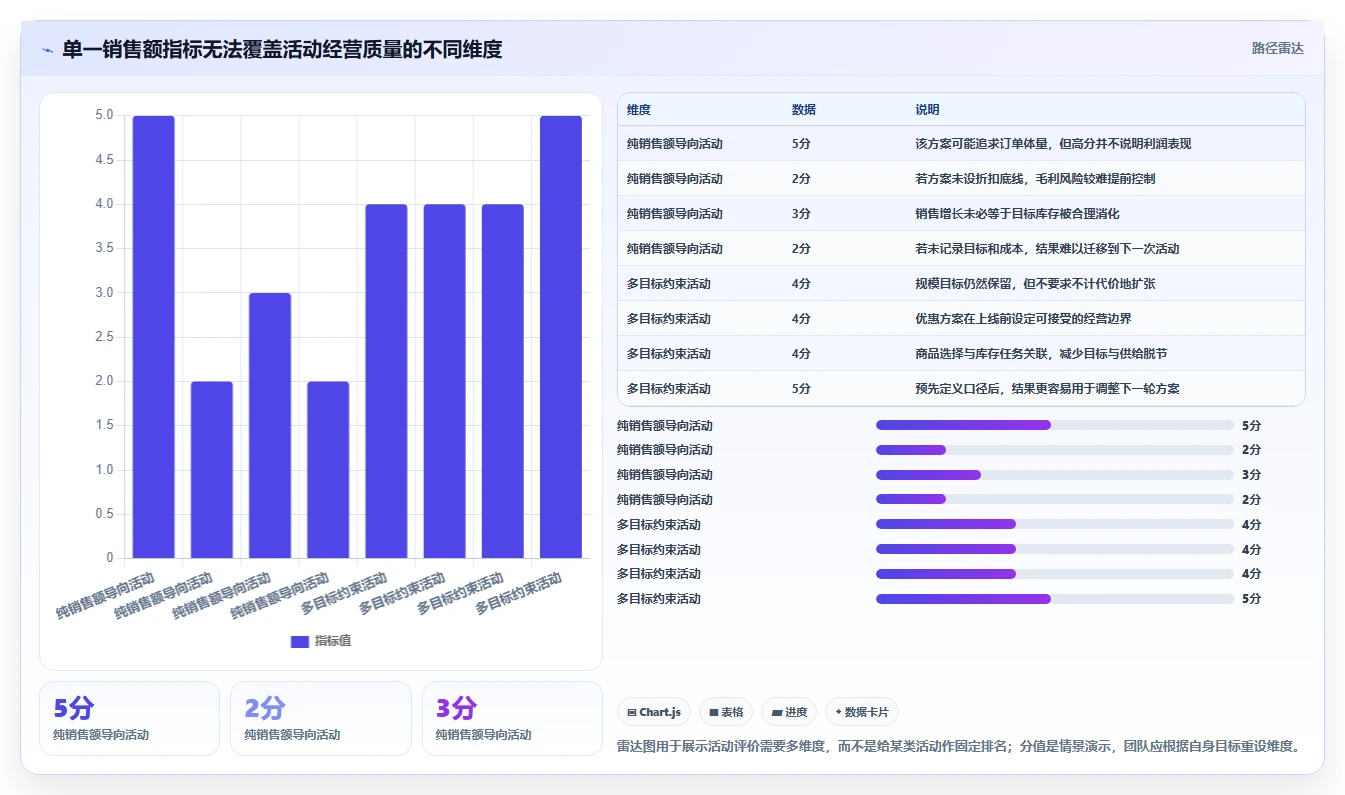Toggle the 指标值 legend color swatch
Viewport: 1345px width, 795px height.
pyautogui.click(x=300, y=641)
